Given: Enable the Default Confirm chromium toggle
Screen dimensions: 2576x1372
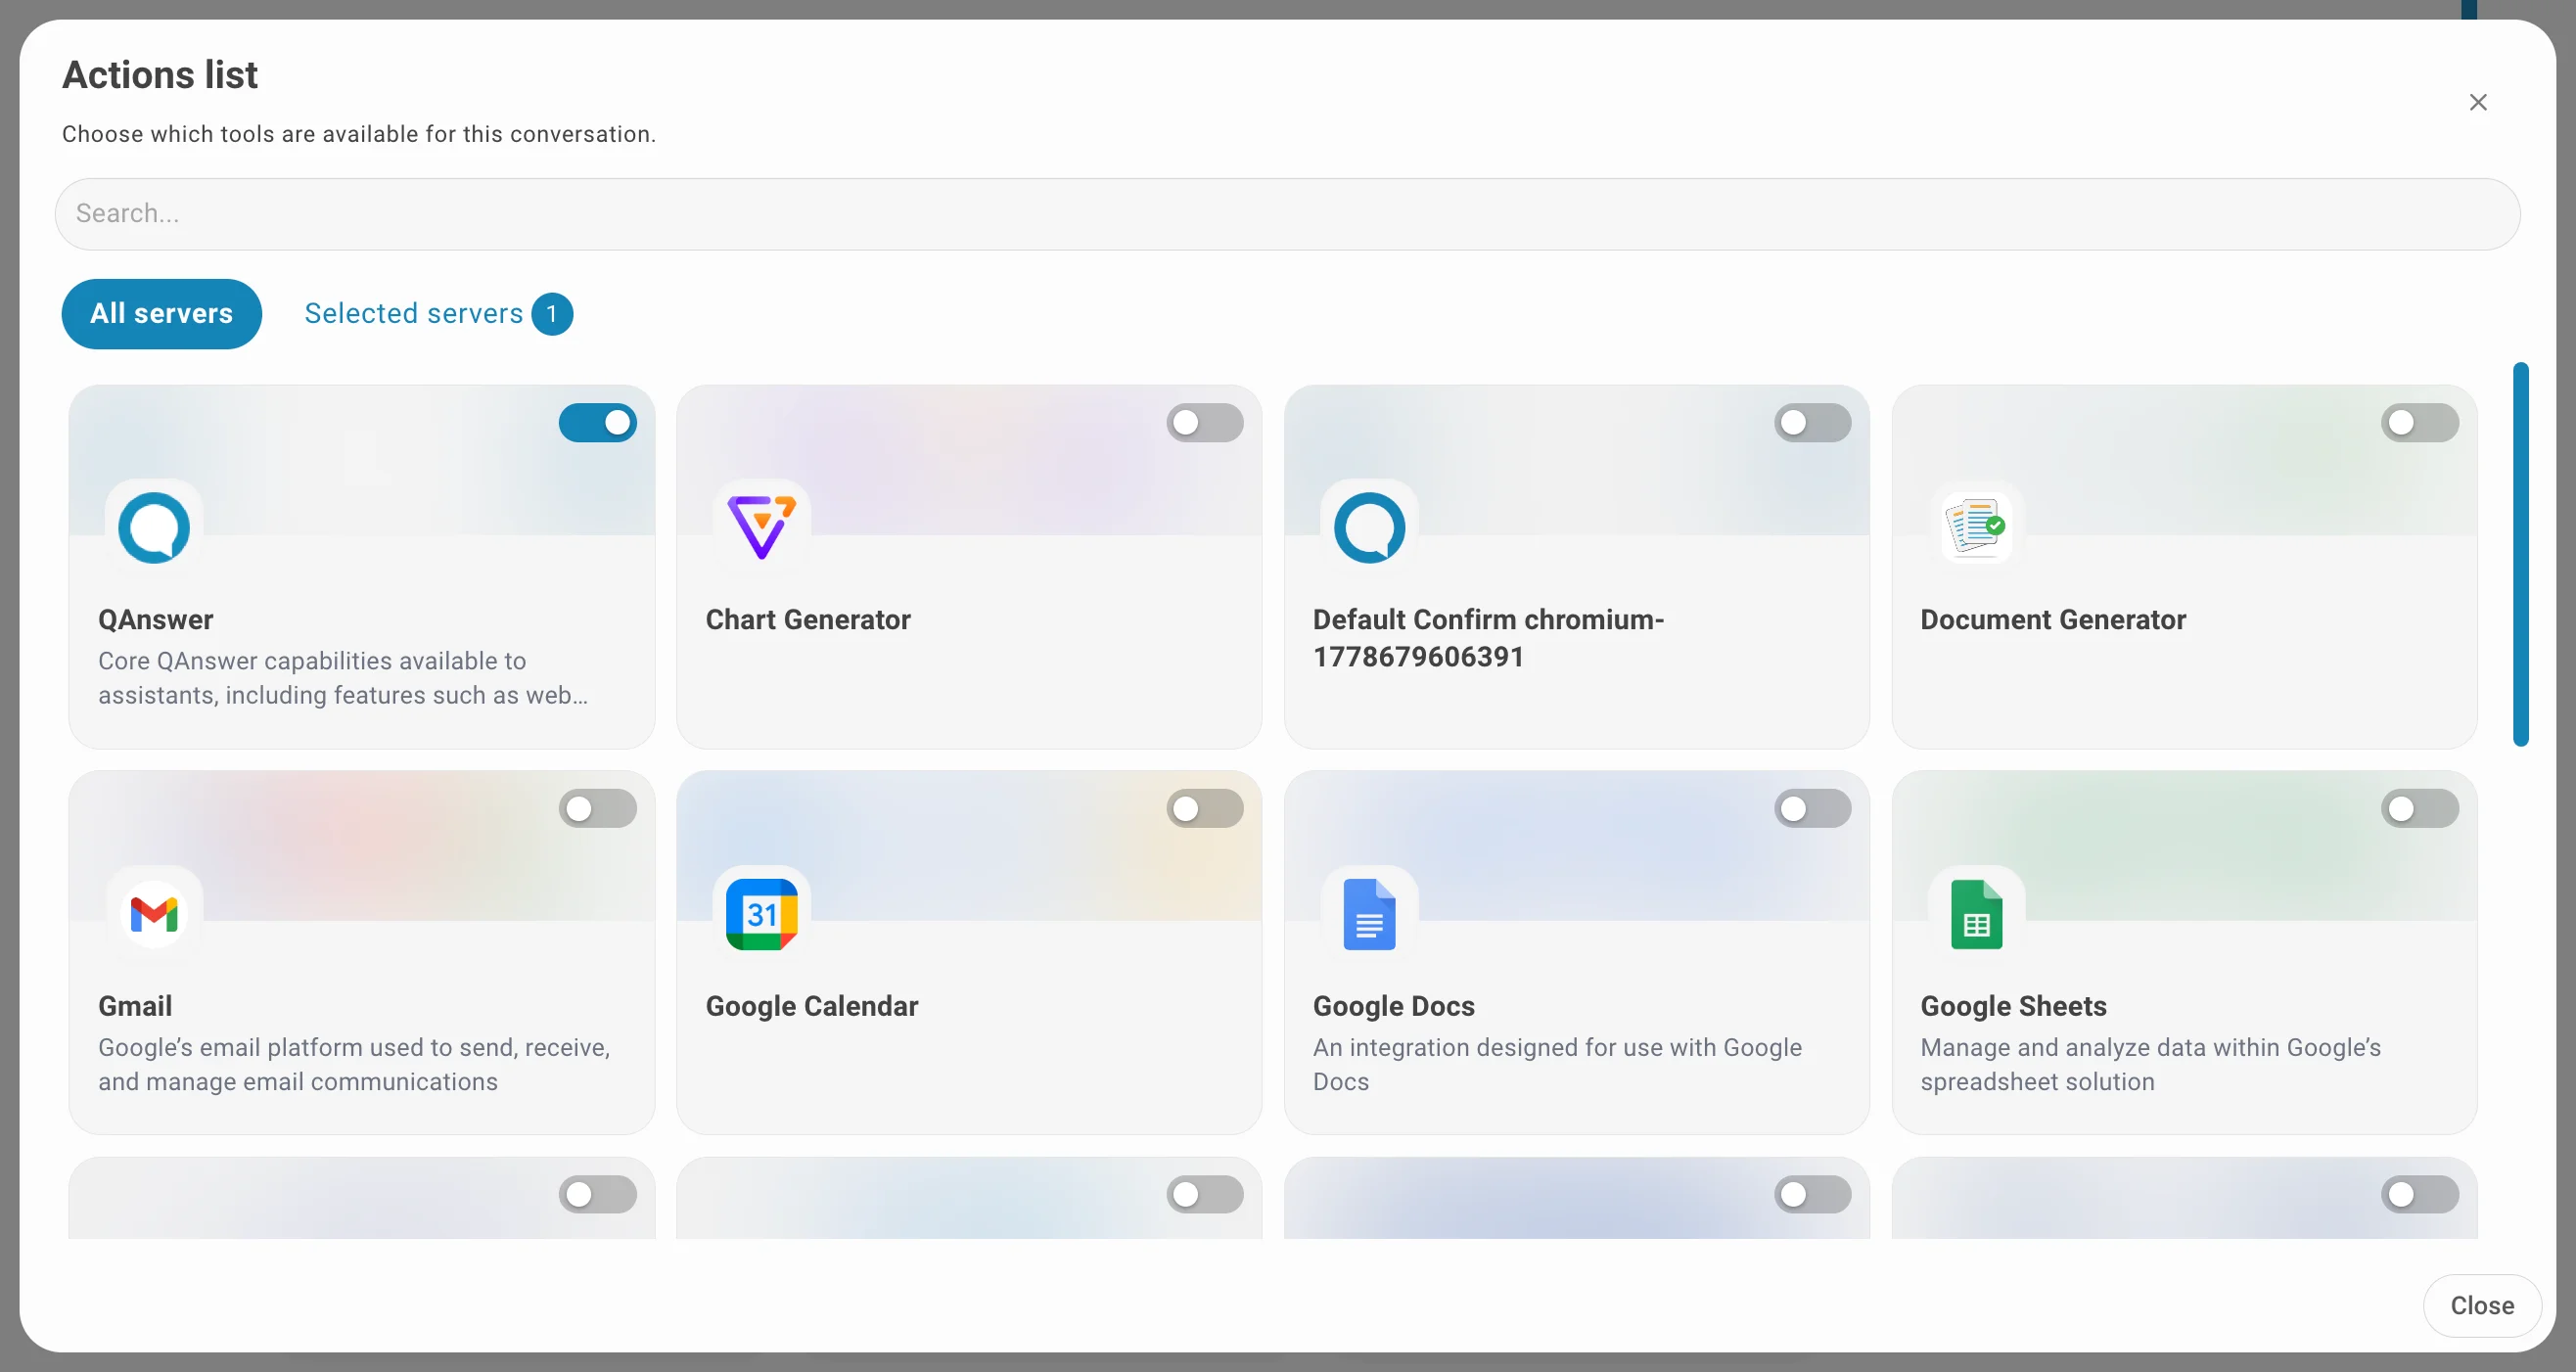Looking at the screenshot, I should pos(1812,423).
